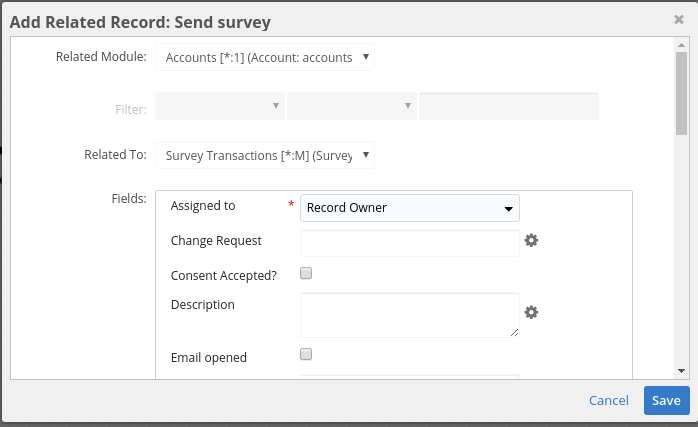This screenshot has height=427, width=698.
Task: Tick the Consent Accepted? checkbox
Action: coord(307,272)
